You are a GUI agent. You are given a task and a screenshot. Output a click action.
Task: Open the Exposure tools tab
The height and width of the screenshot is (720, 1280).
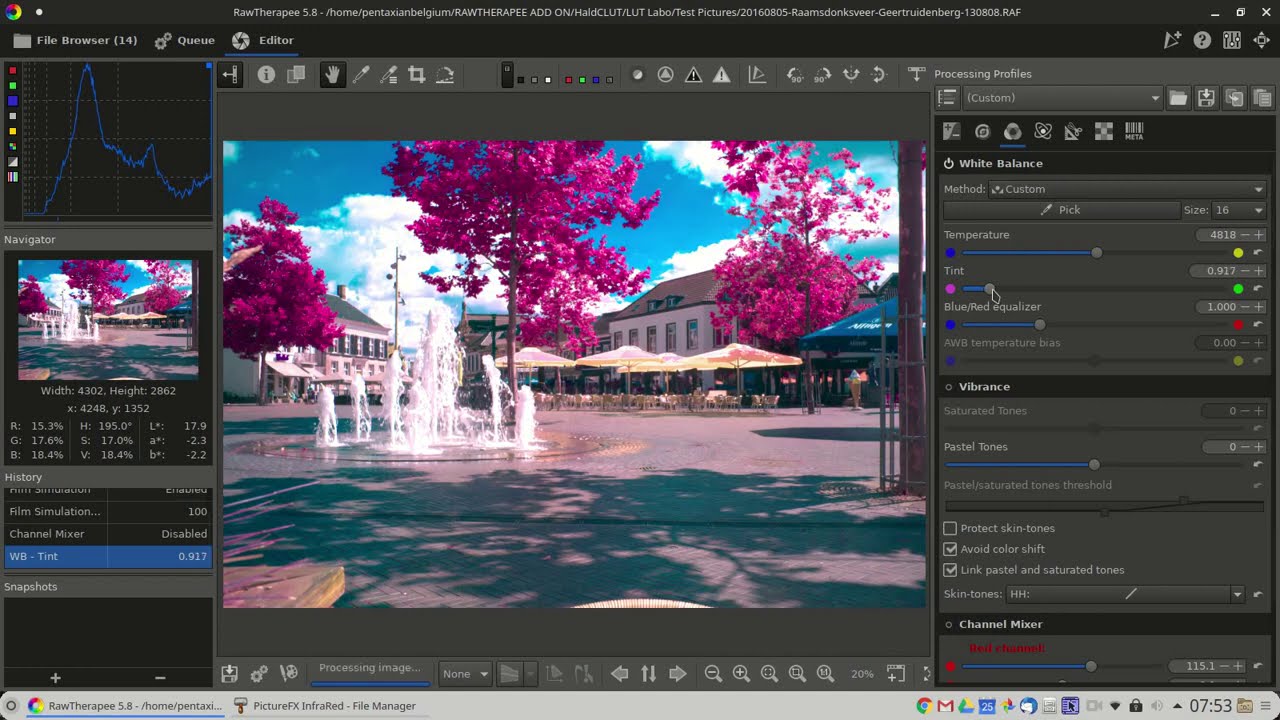(952, 131)
